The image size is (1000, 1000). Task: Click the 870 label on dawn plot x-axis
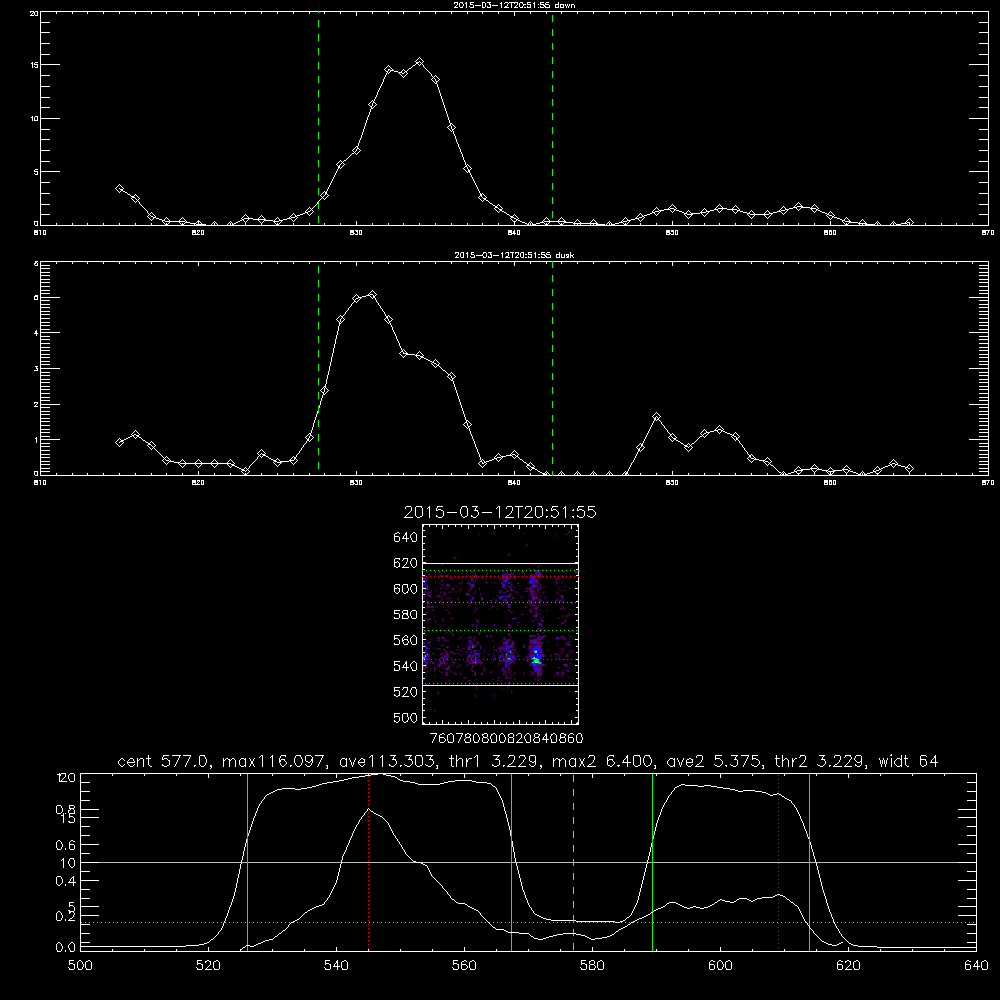point(988,233)
